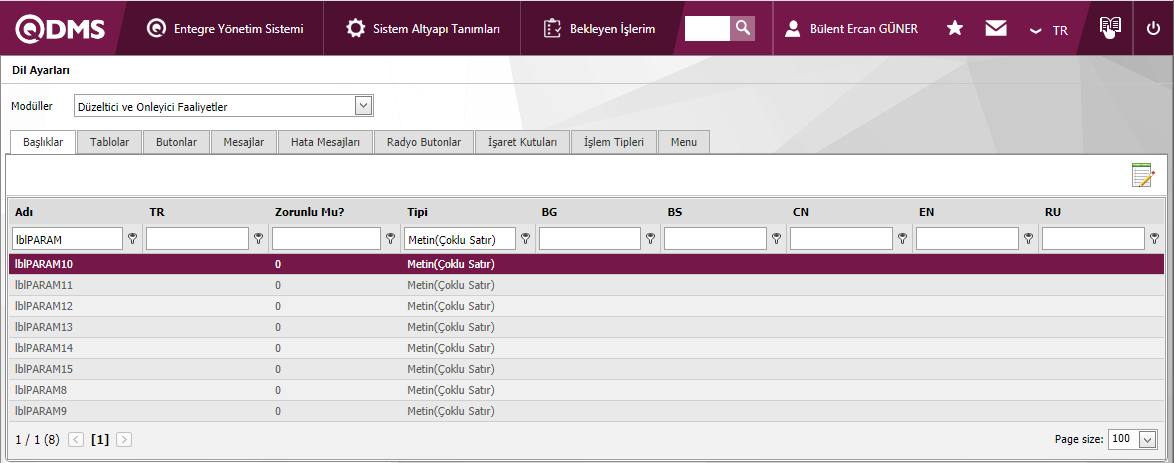Open Sistem Altyapı Tanımları menu

click(423, 29)
